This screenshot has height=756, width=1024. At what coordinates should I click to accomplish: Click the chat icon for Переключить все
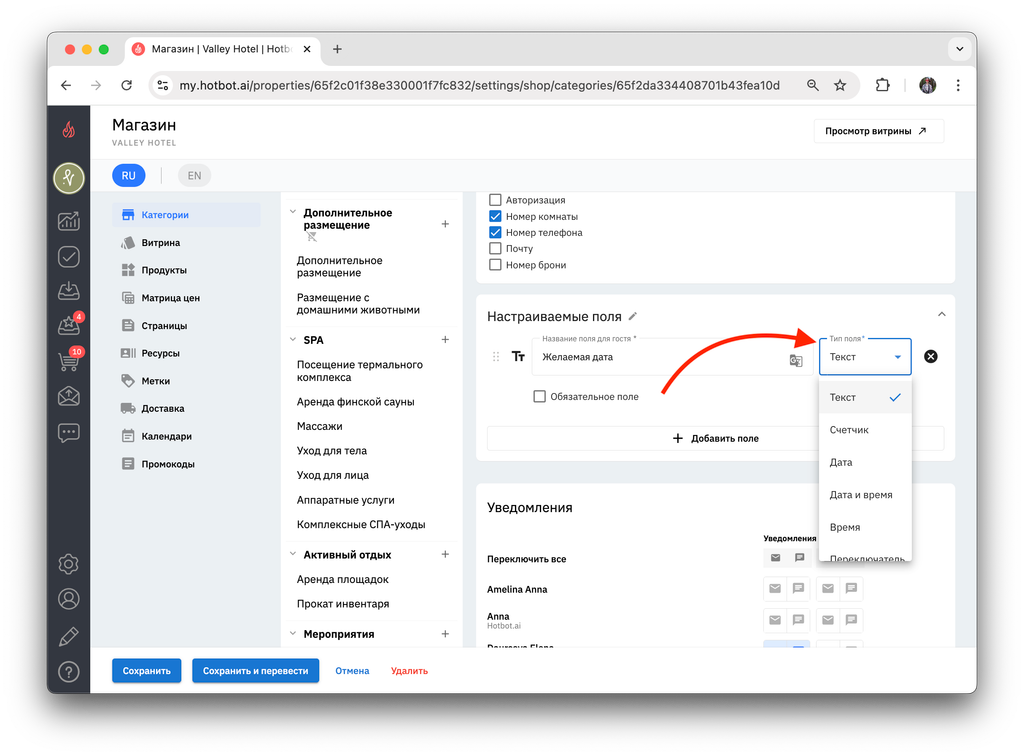point(799,558)
